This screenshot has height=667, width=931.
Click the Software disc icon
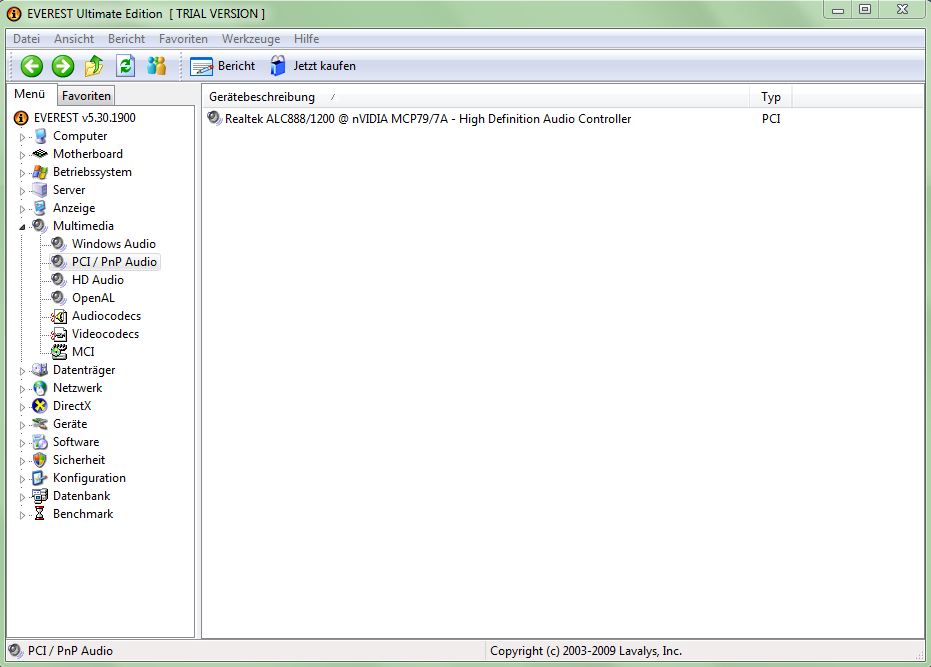pyautogui.click(x=40, y=442)
